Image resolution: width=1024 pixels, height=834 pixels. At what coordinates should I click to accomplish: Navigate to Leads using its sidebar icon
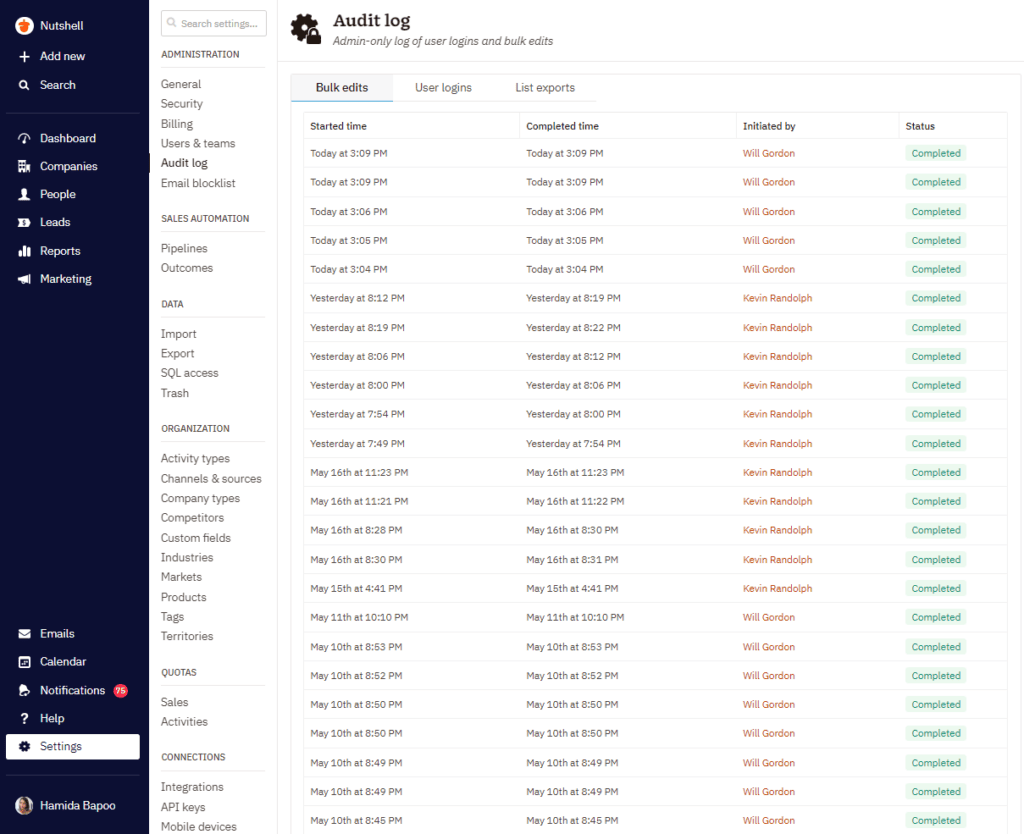click(23, 222)
